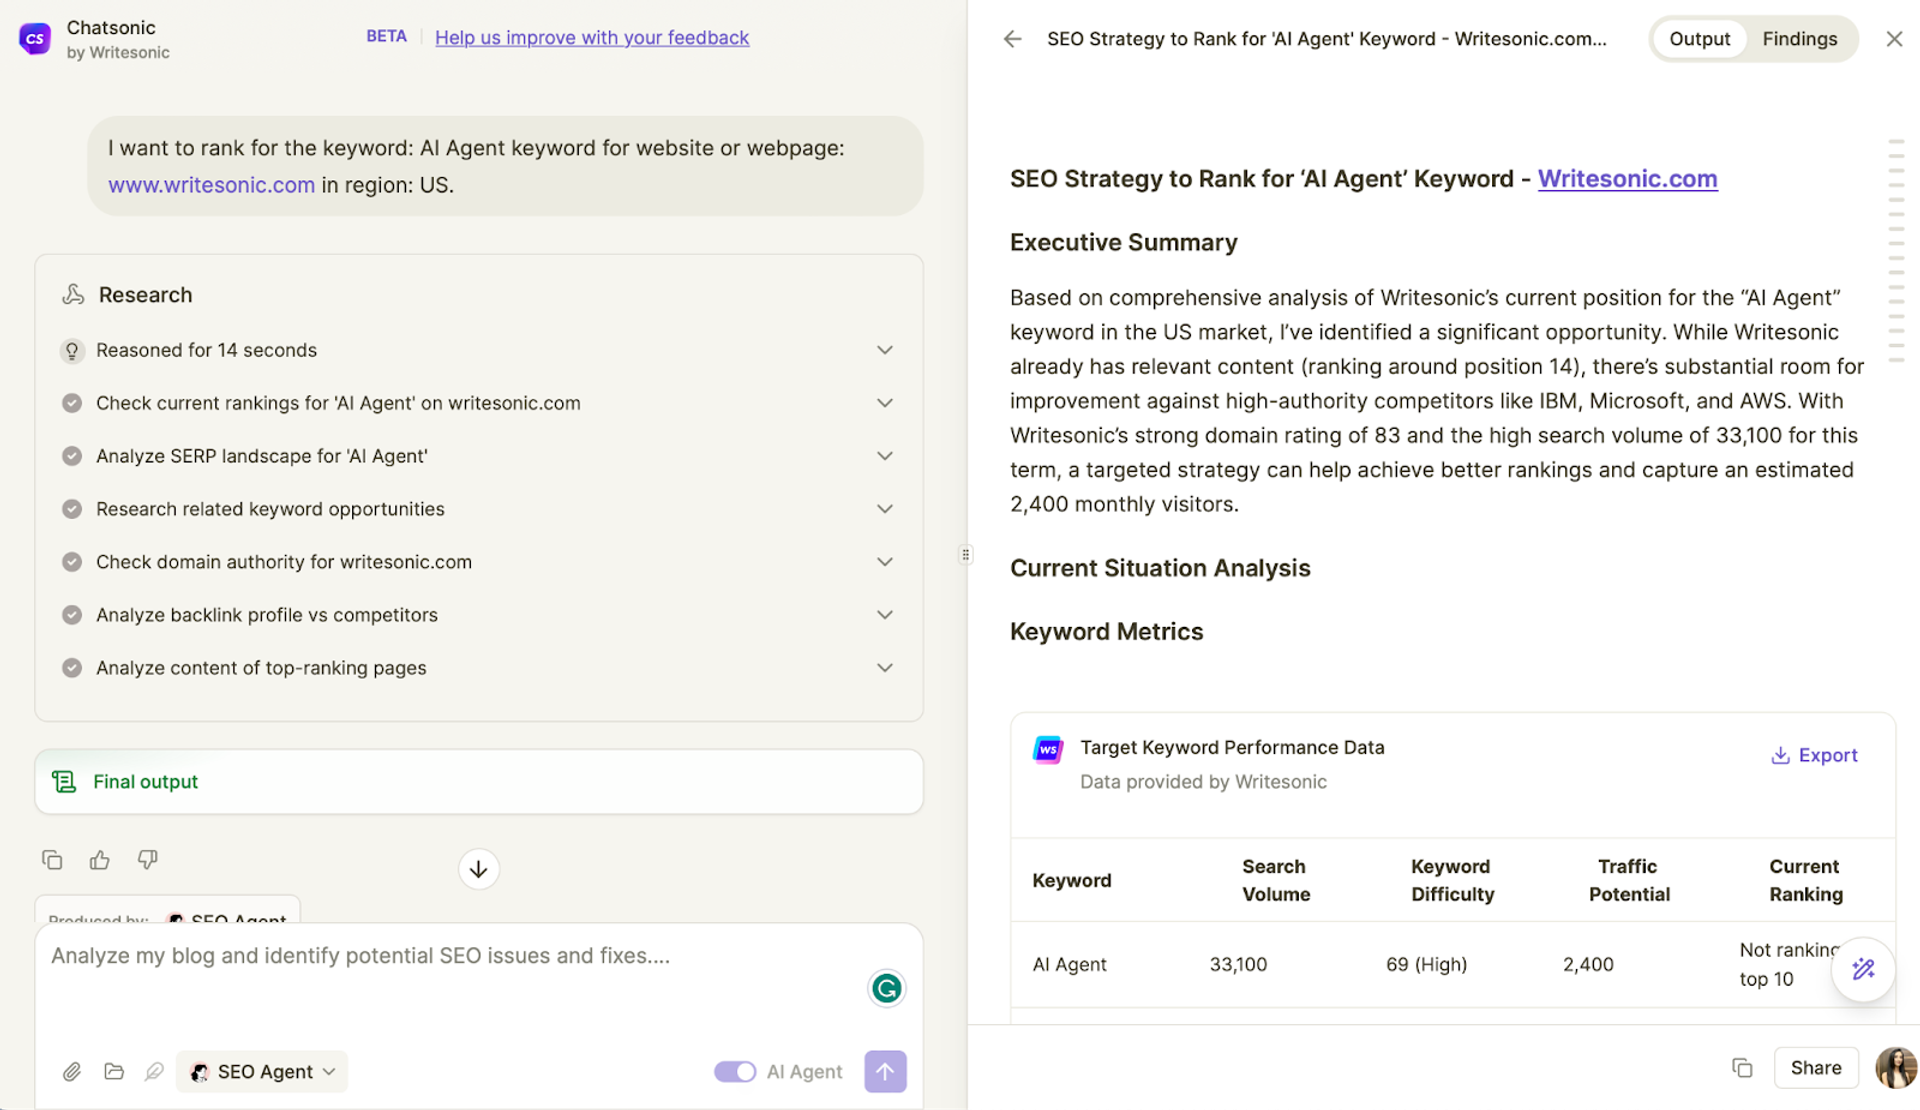This screenshot has width=1920, height=1110.
Task: Click the Research section icon
Action: point(73,294)
